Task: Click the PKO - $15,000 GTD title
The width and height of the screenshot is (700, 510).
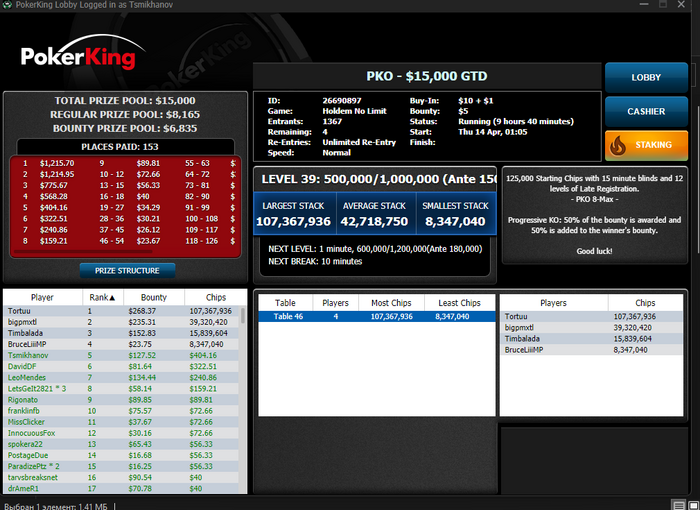Action: tap(427, 76)
